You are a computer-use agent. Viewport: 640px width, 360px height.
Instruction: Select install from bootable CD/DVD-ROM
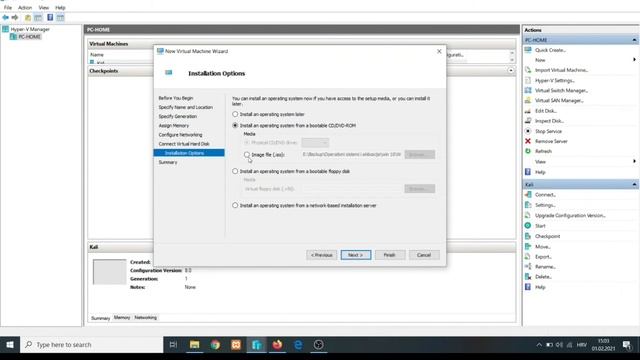point(235,125)
